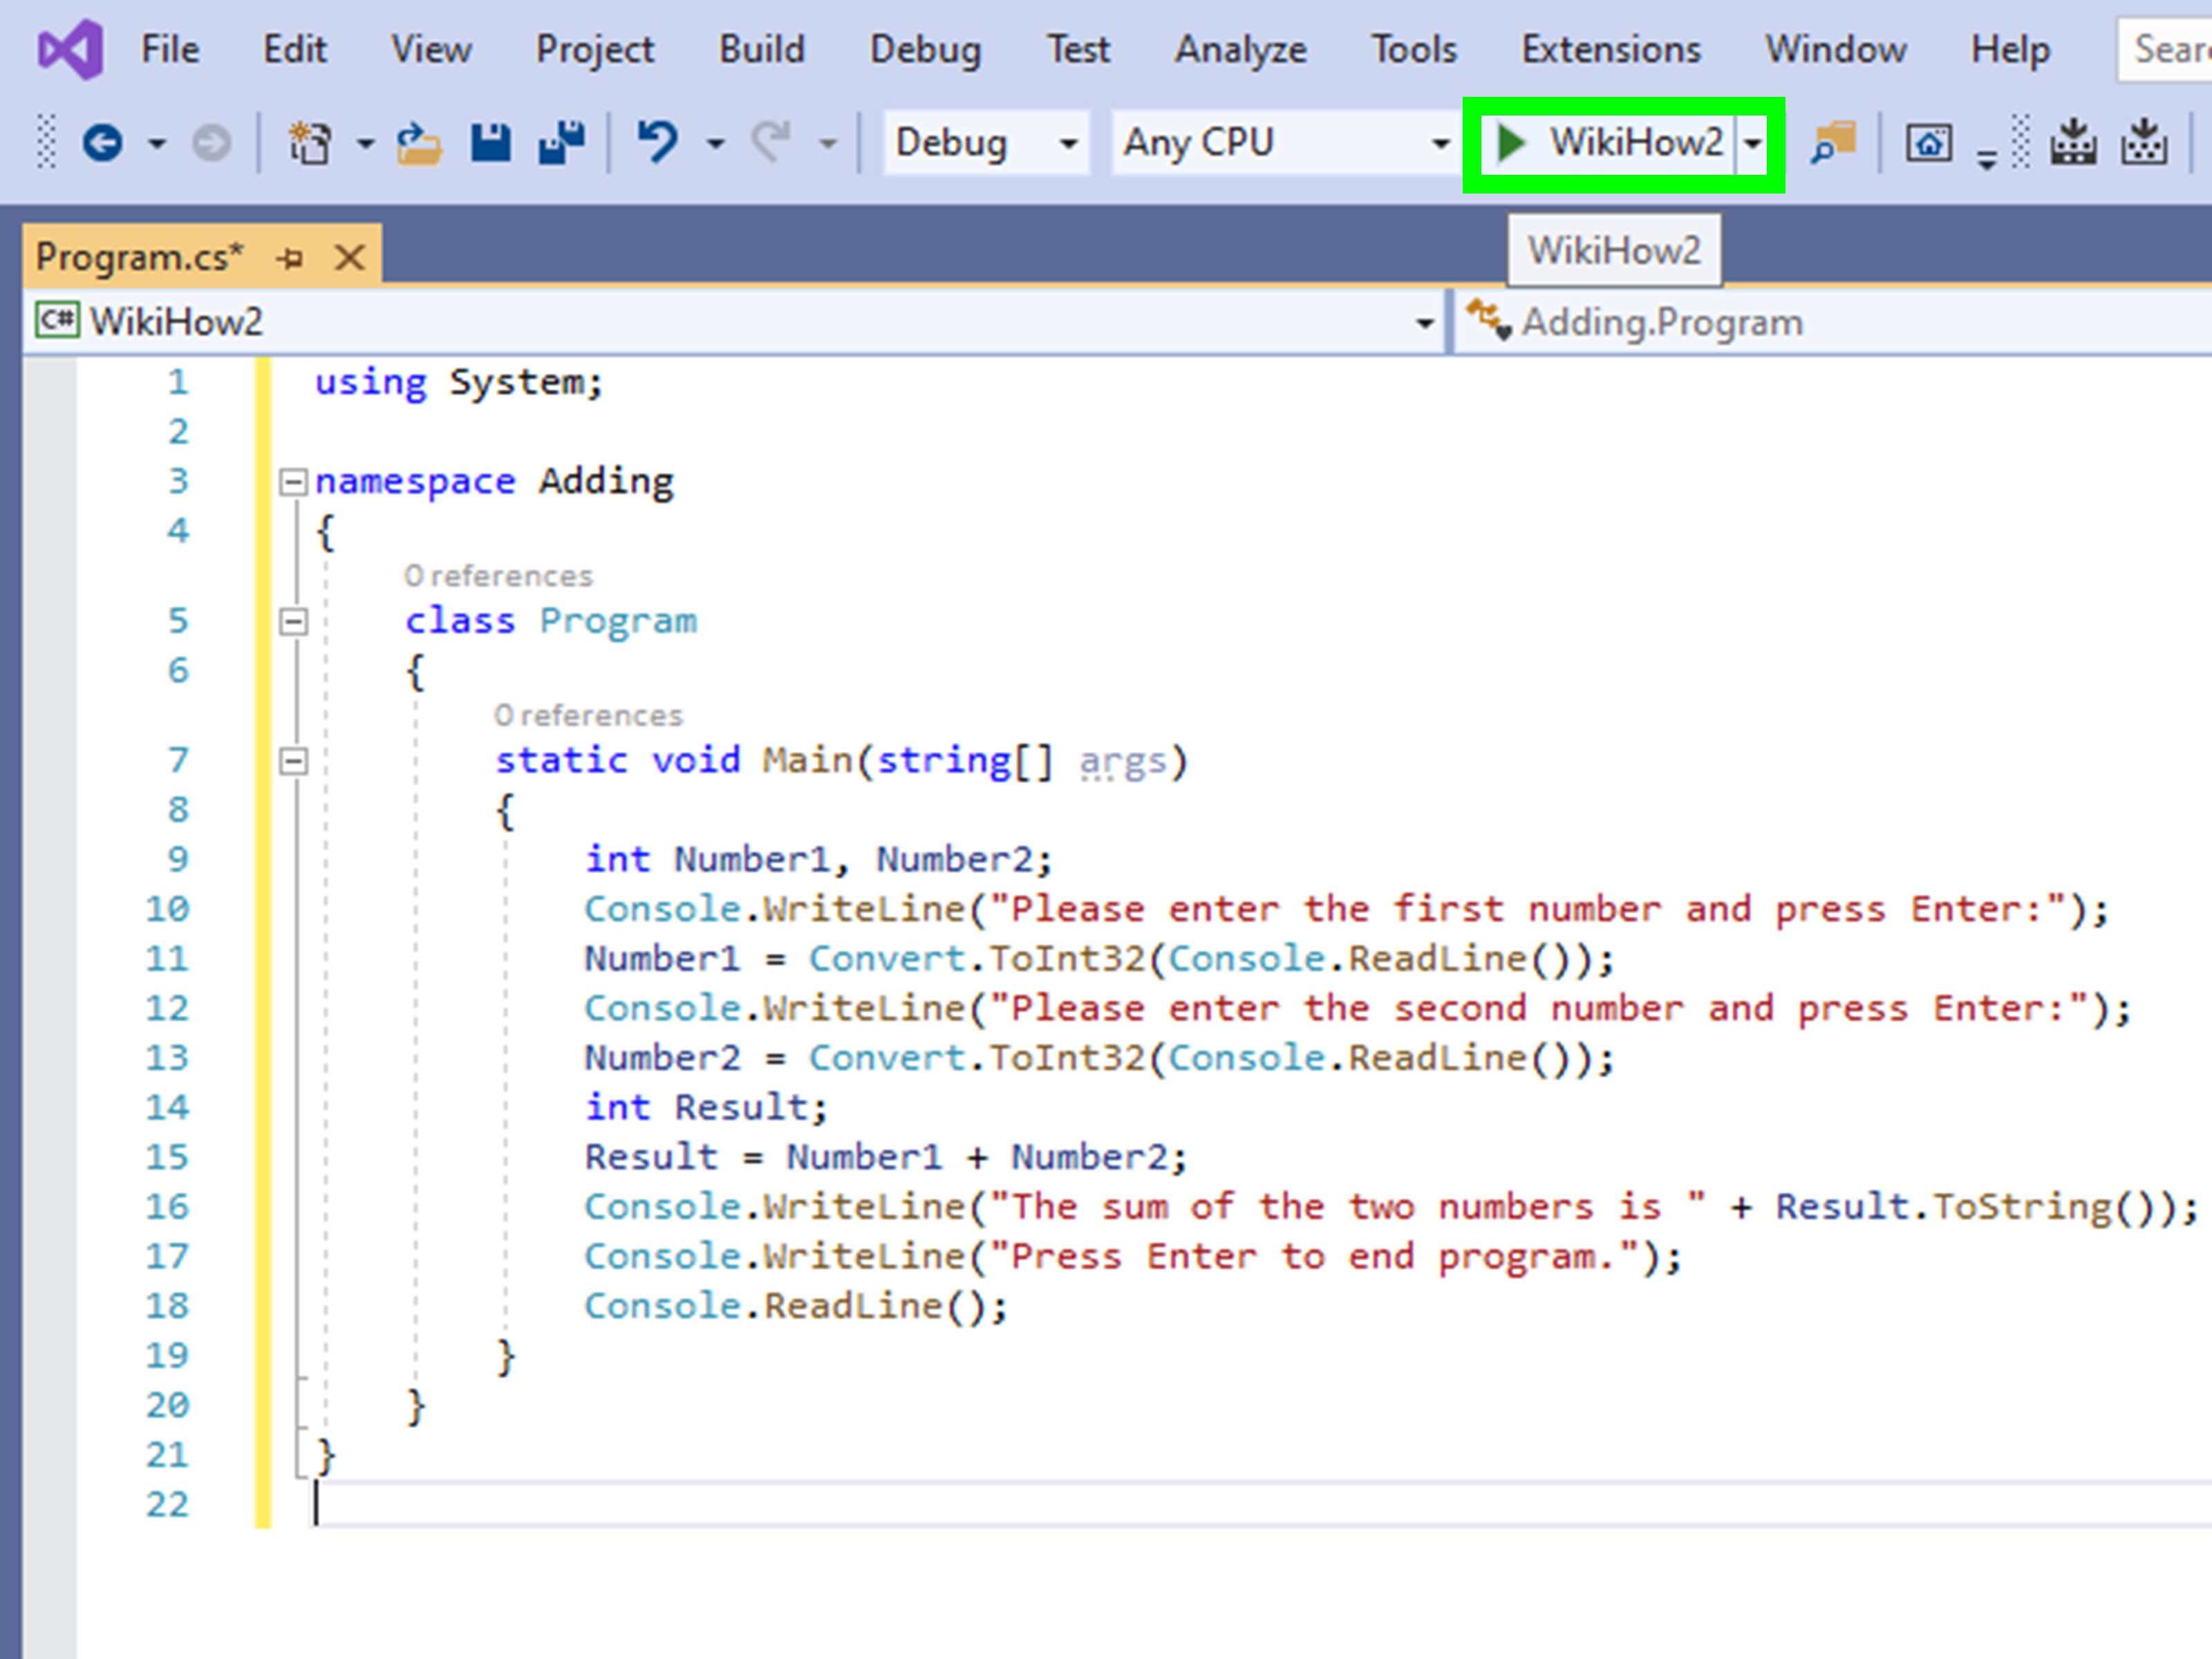This screenshot has height=1659, width=2212.
Task: Click 'int Number1, Number2;' on line 9
Action: 818,859
